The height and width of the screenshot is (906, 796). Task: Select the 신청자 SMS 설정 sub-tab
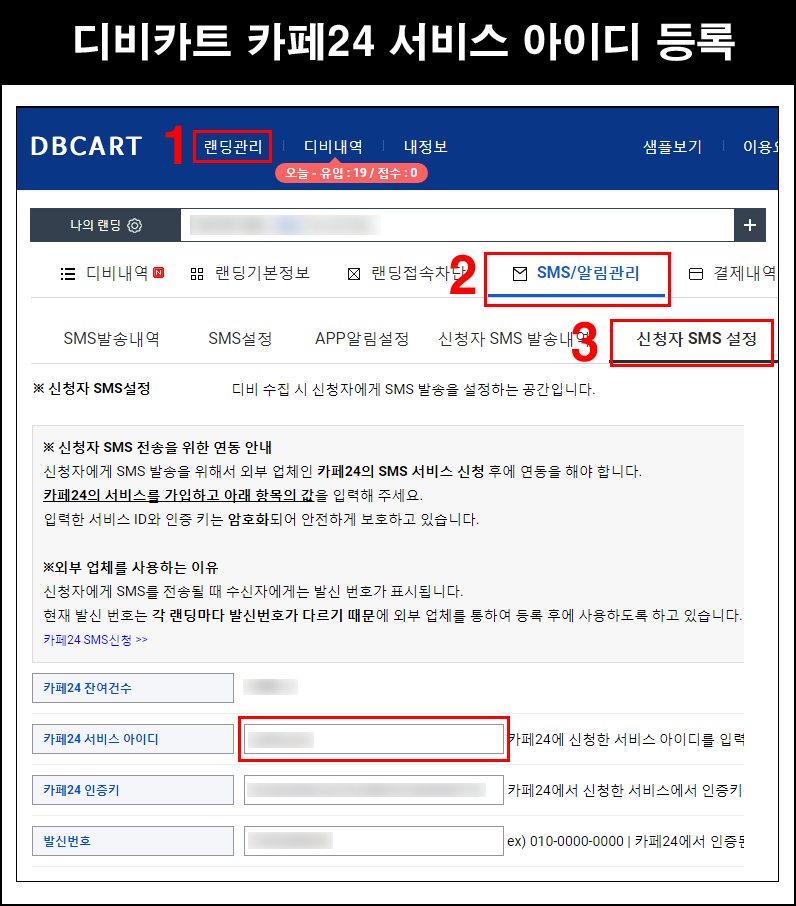point(696,339)
